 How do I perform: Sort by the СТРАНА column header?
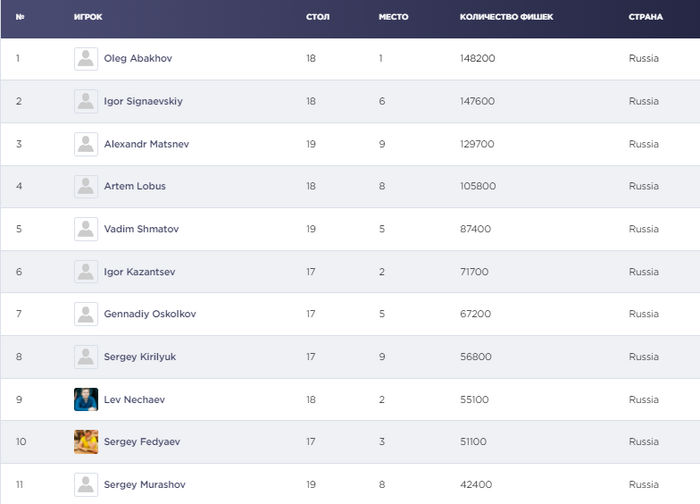tap(645, 17)
